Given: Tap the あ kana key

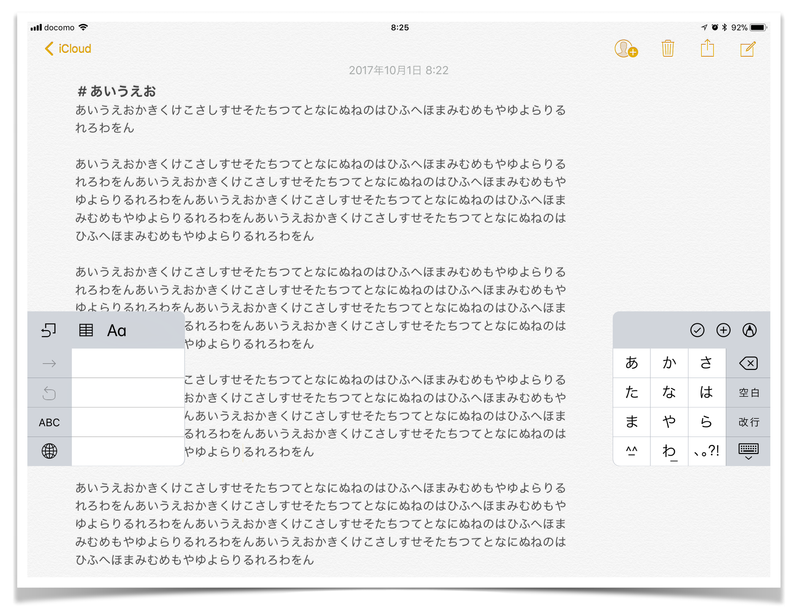Looking at the screenshot, I should pyautogui.click(x=631, y=362).
